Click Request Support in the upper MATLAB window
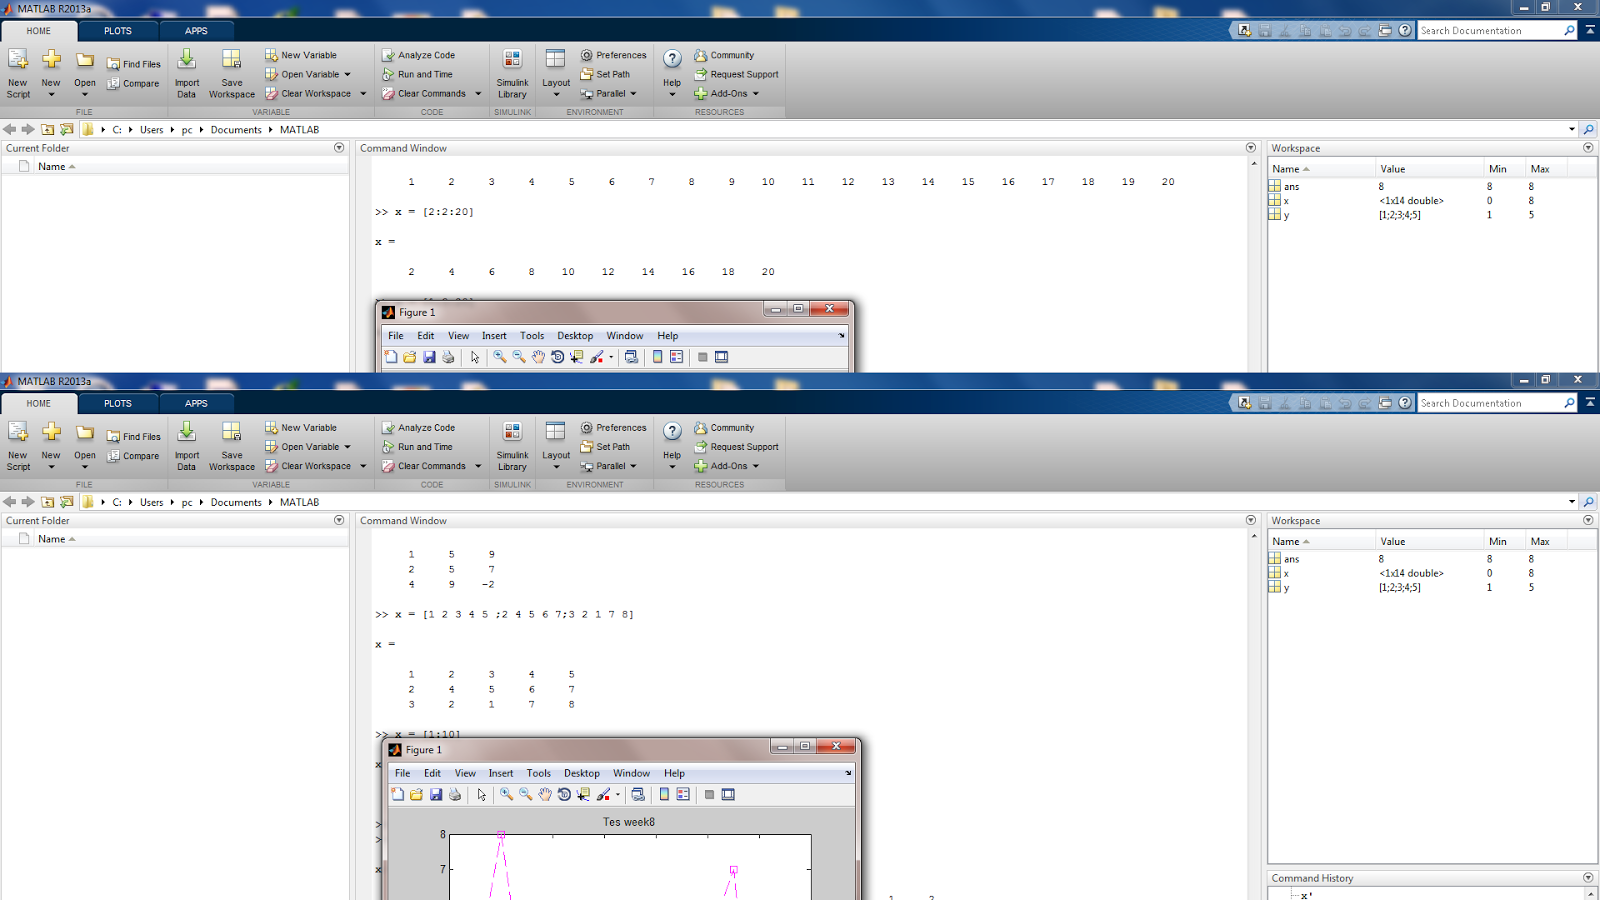 pyautogui.click(x=736, y=74)
